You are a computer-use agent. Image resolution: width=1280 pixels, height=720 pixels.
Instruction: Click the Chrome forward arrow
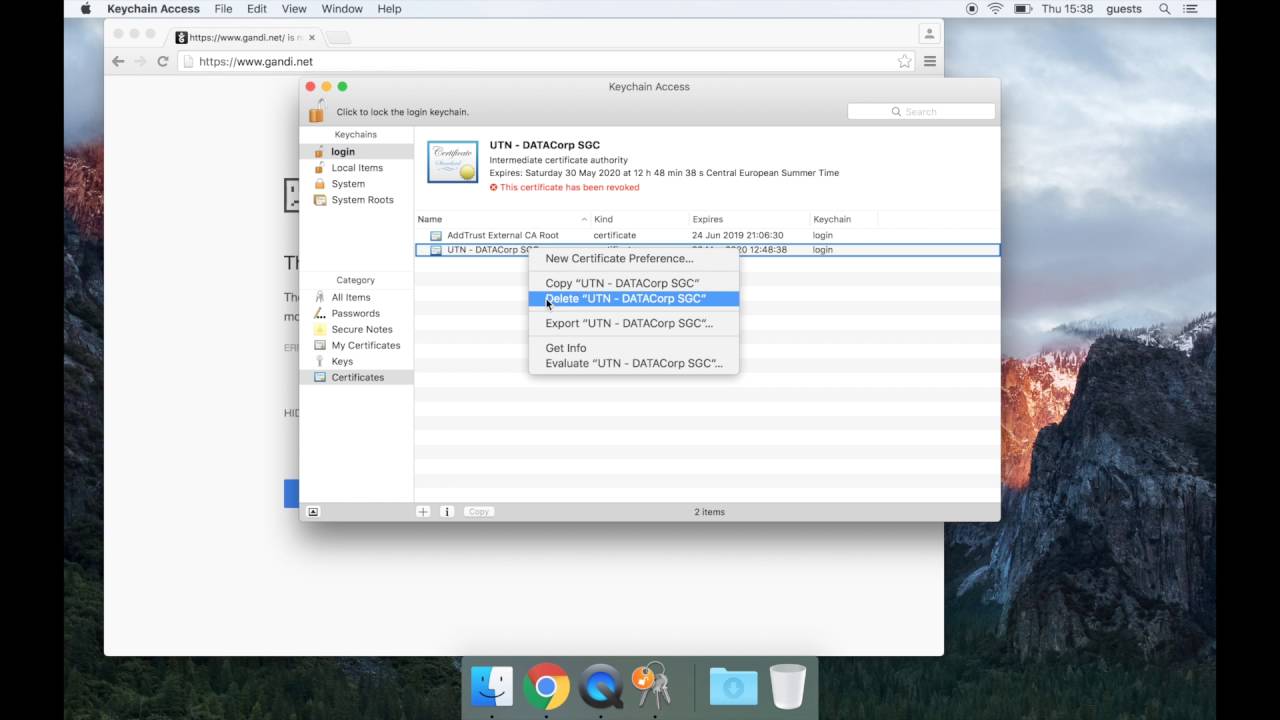tap(140, 61)
